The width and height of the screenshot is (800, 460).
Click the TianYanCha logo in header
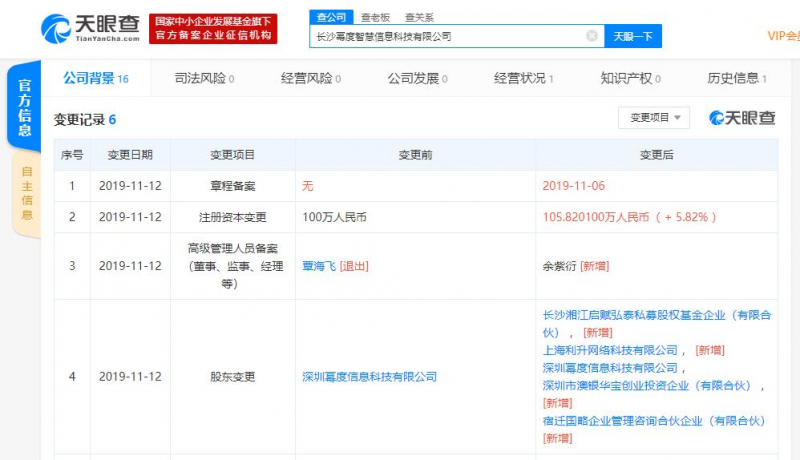[x=90, y=29]
